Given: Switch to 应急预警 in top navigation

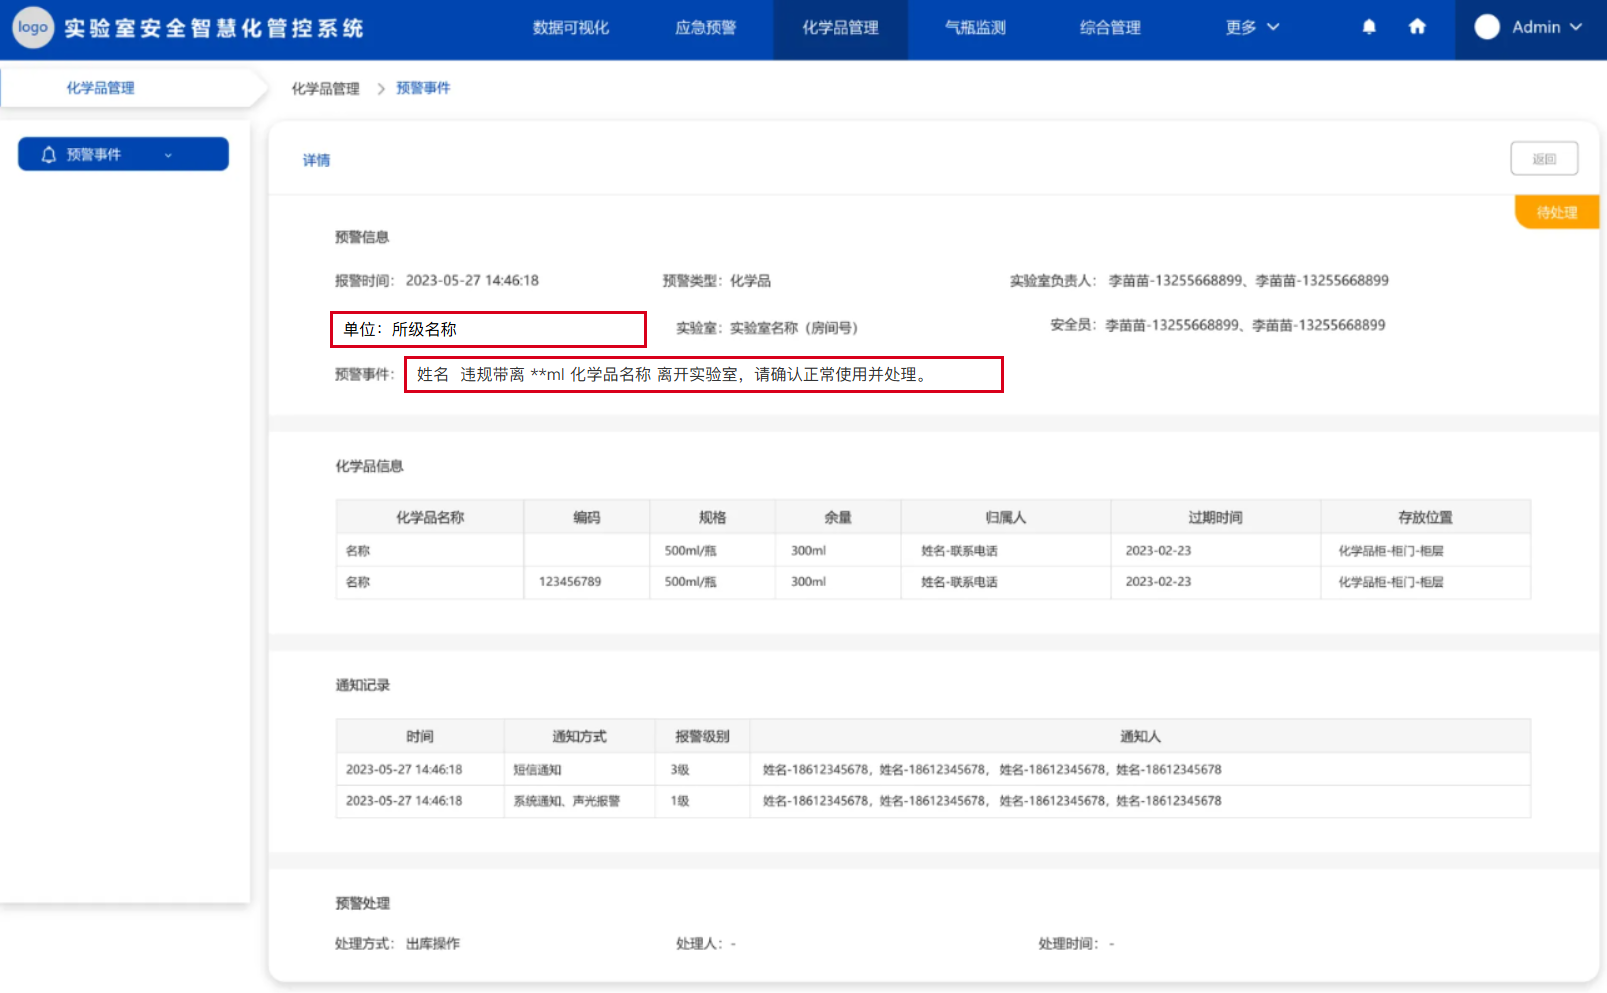Looking at the screenshot, I should 705,28.
